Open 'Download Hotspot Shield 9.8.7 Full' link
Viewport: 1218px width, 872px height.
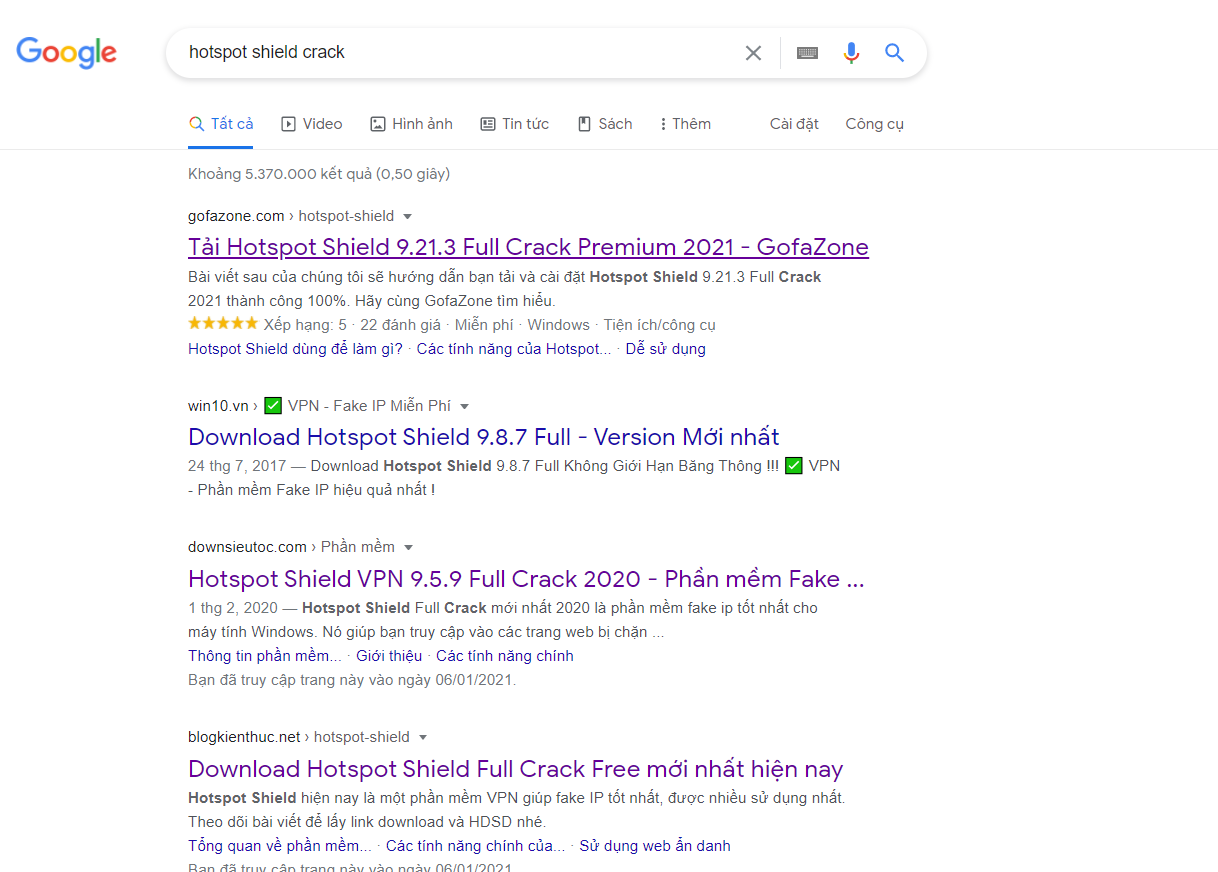pyautogui.click(x=483, y=437)
